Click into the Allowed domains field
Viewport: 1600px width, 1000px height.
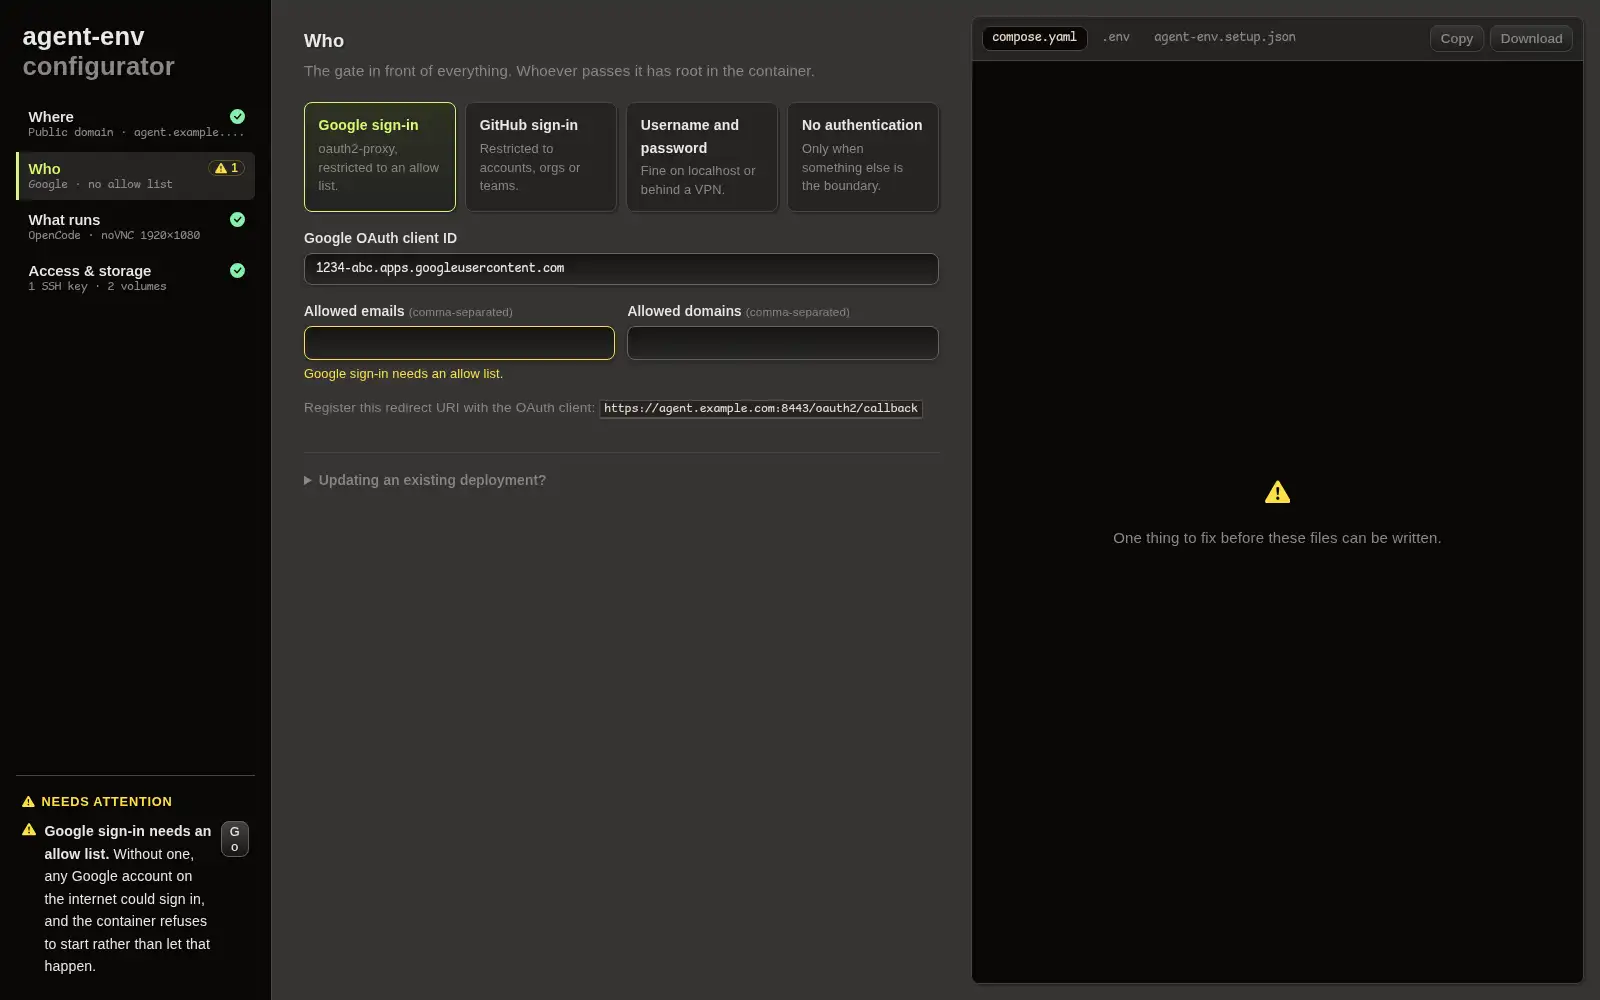(782, 343)
